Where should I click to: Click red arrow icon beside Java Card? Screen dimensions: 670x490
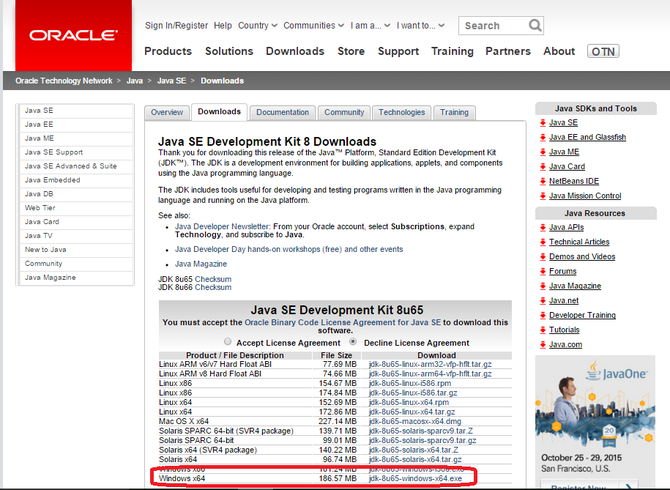tap(543, 167)
